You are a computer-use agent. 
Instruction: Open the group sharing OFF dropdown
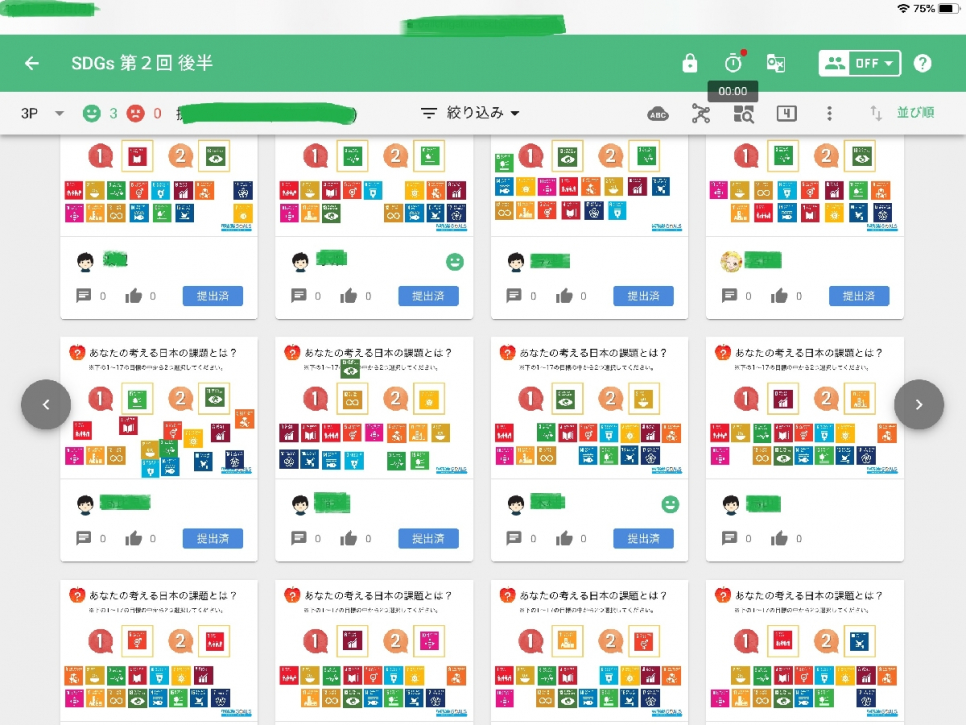(860, 63)
